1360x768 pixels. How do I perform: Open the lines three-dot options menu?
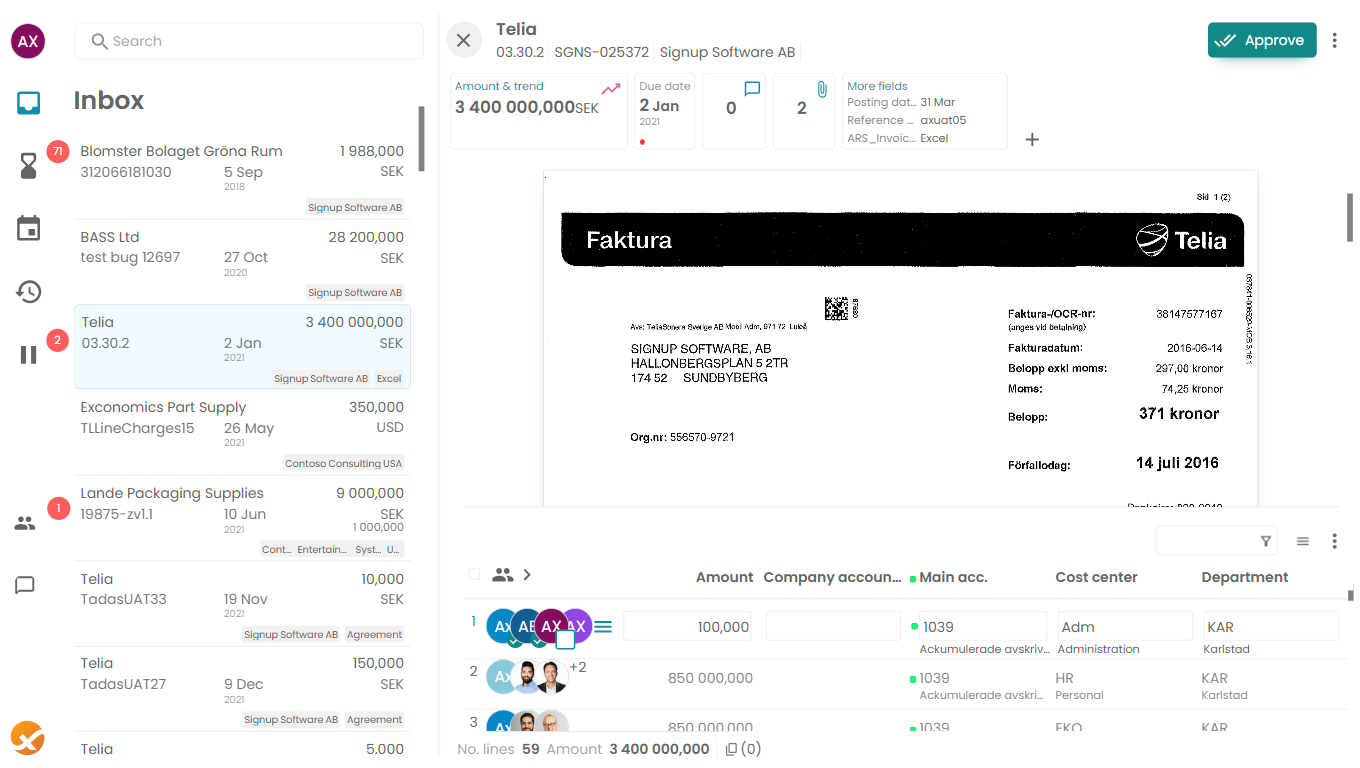[x=1334, y=541]
